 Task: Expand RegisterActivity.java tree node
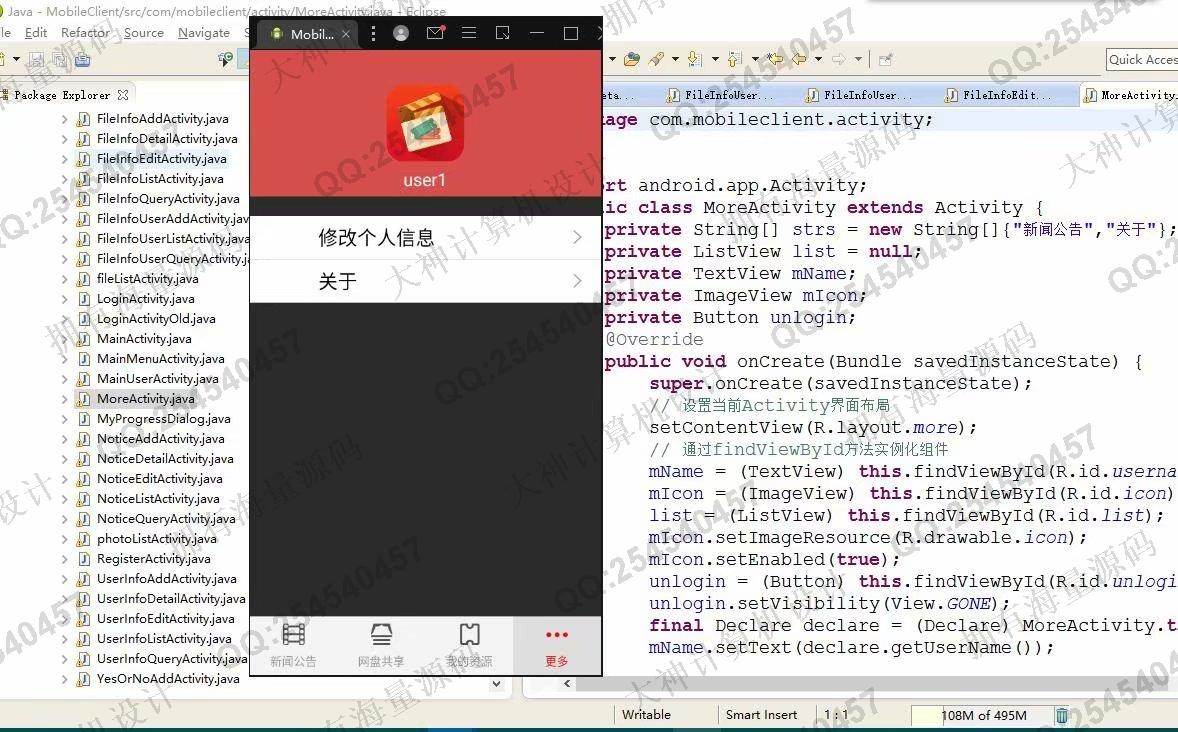(x=65, y=559)
